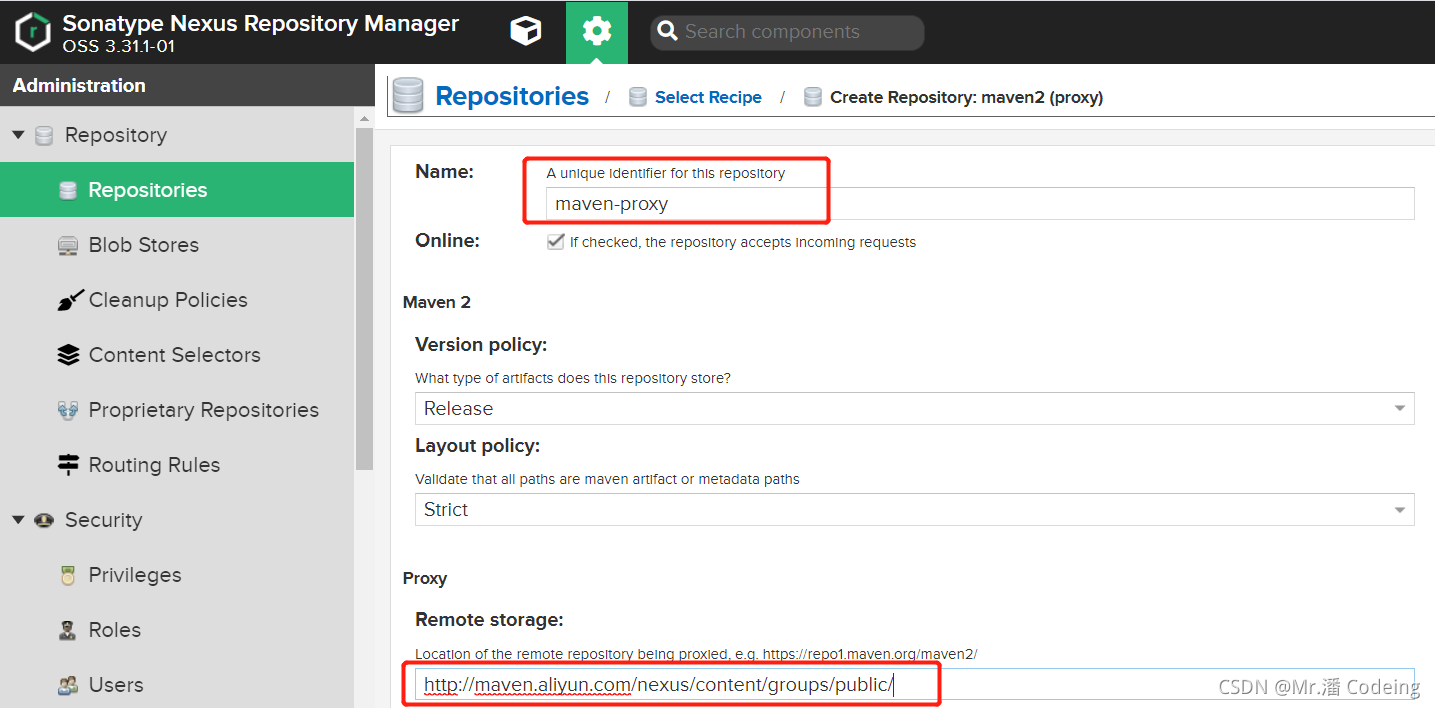Screen dimensions: 1435x708
Task: Click the Sonatype Nexus hexagon logo
Action: click(x=33, y=32)
